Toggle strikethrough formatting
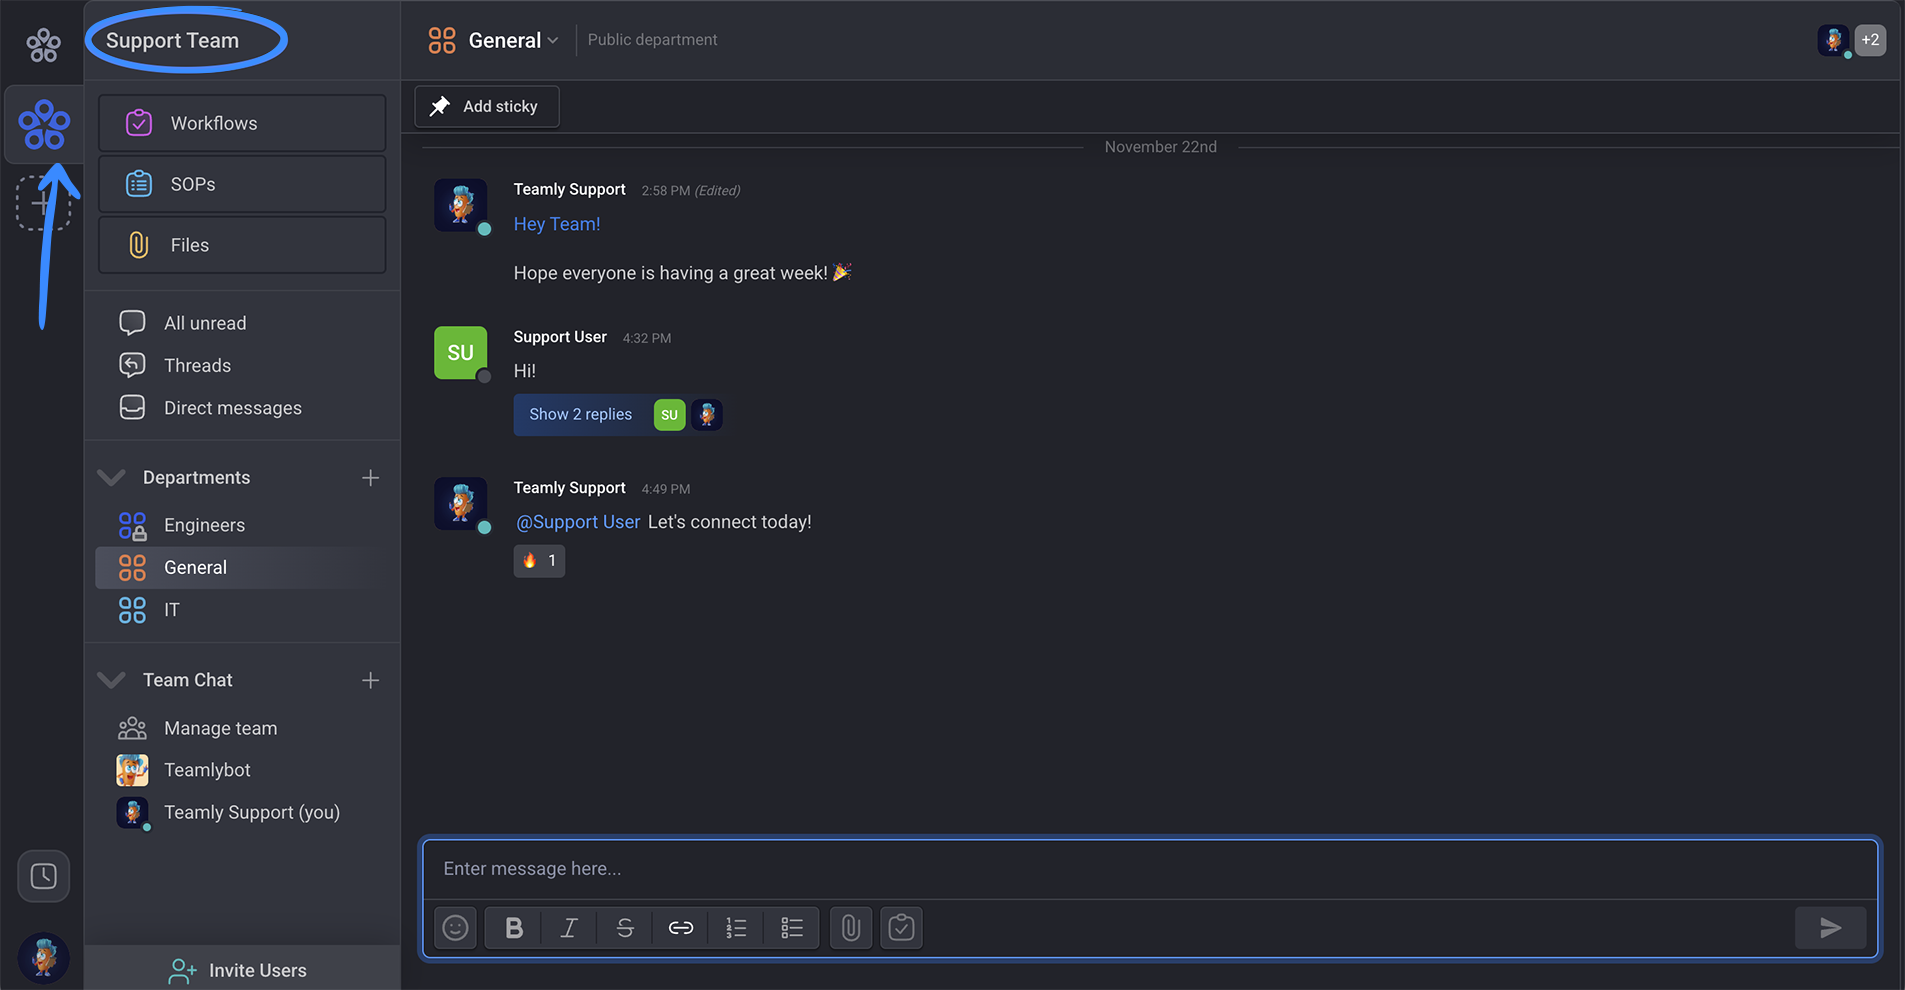The width and height of the screenshot is (1905, 990). click(625, 928)
